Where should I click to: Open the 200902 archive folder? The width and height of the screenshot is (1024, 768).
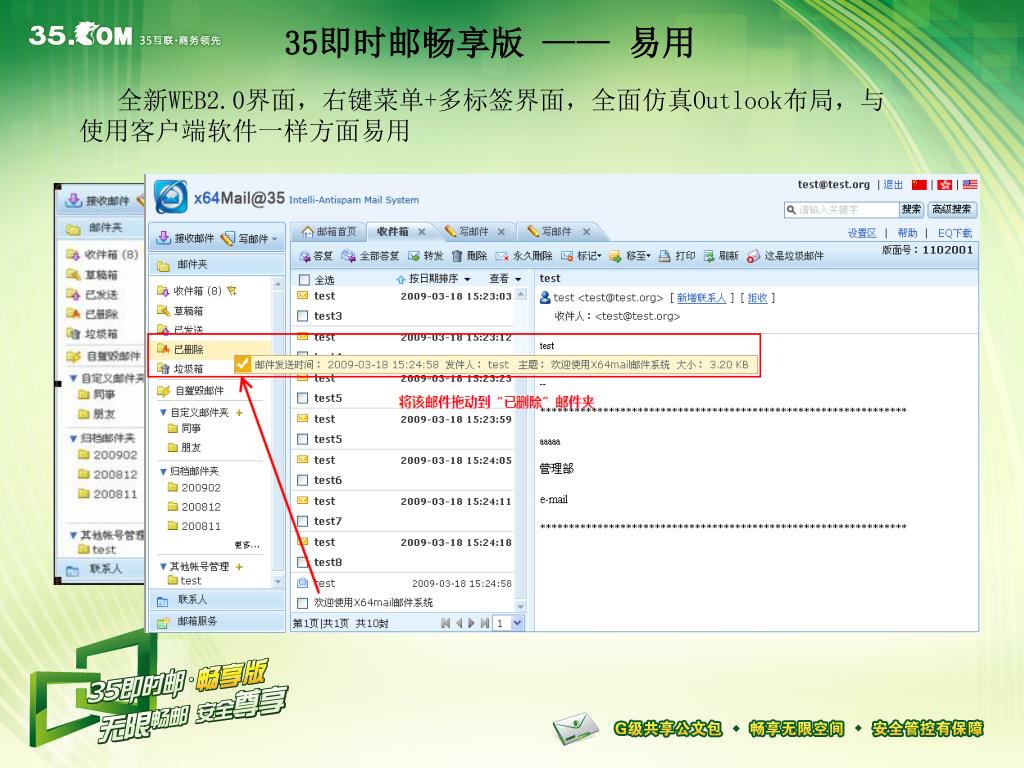(195, 488)
